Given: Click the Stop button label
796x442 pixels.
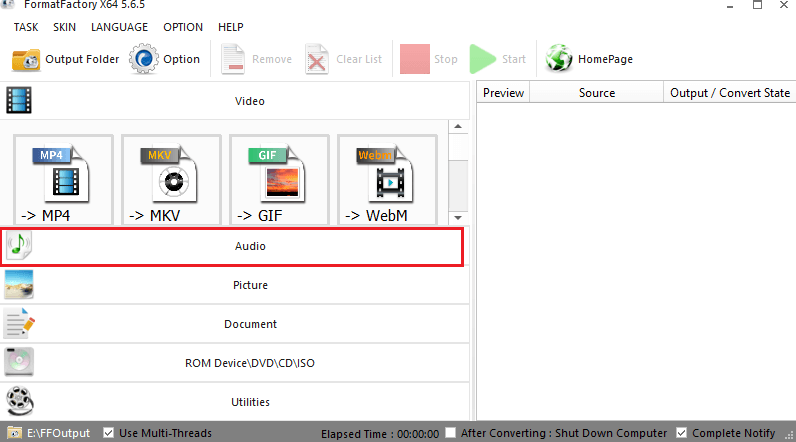Looking at the screenshot, I should tap(446, 59).
